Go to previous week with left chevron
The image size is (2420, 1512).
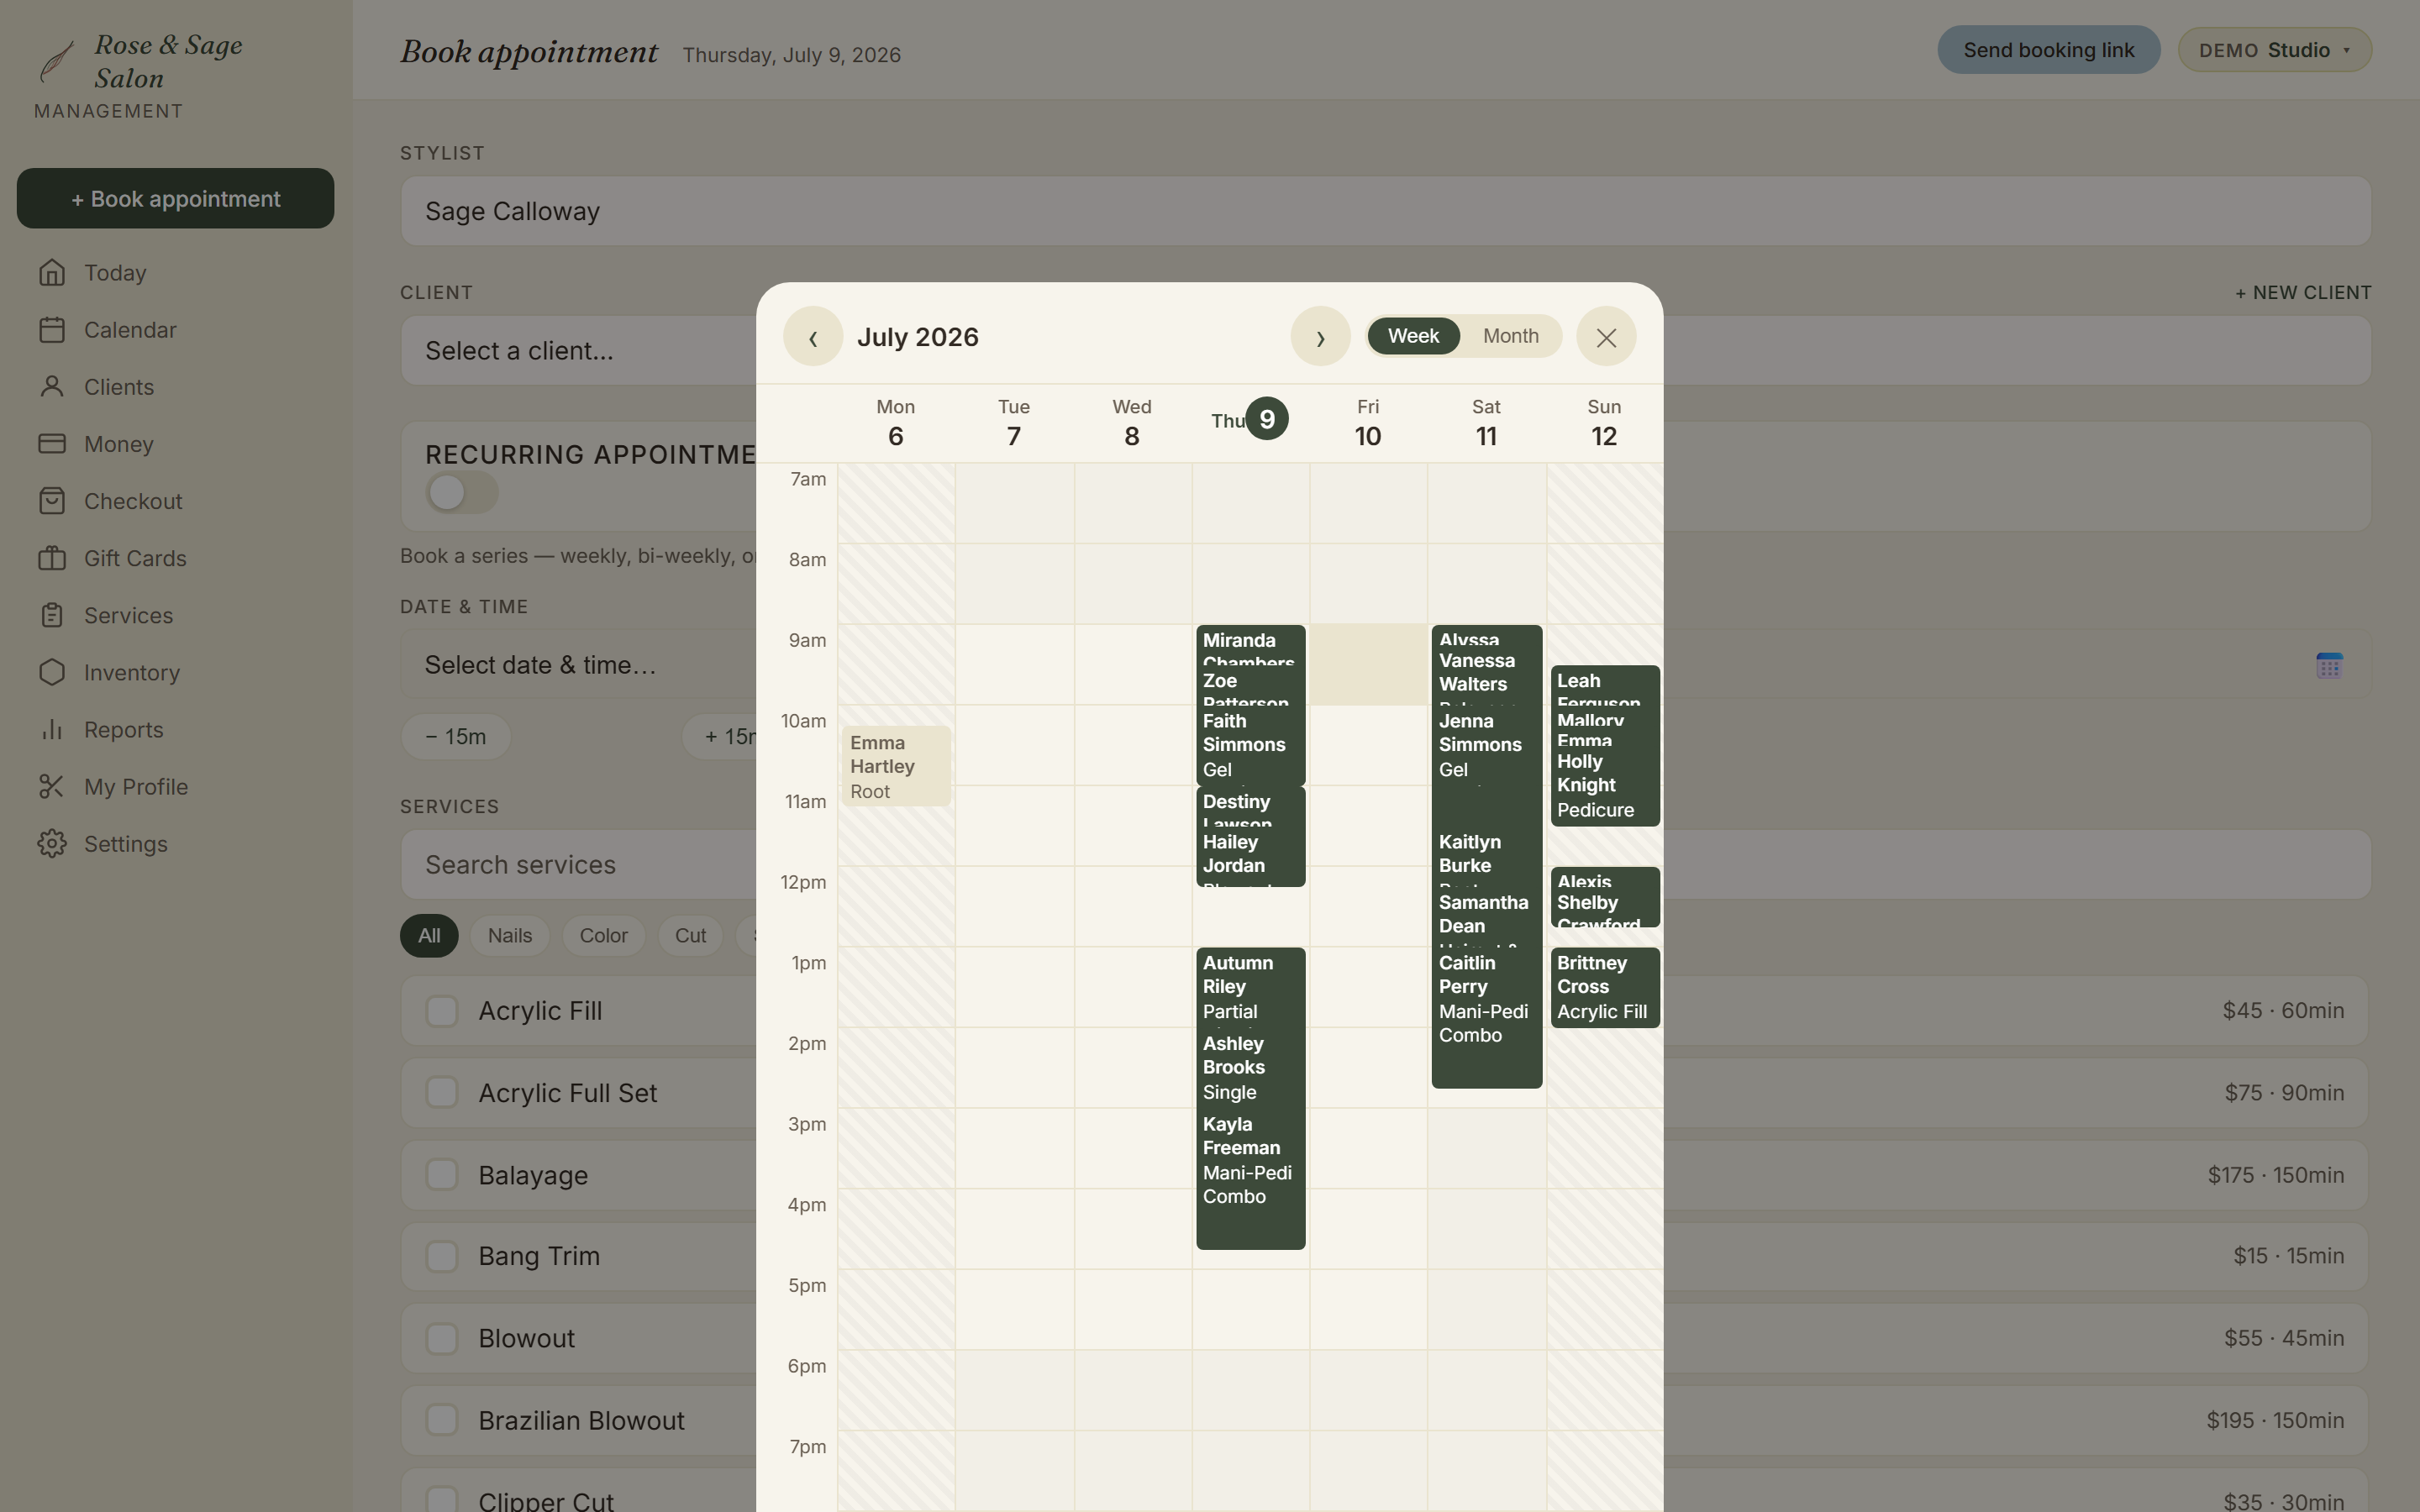[813, 336]
